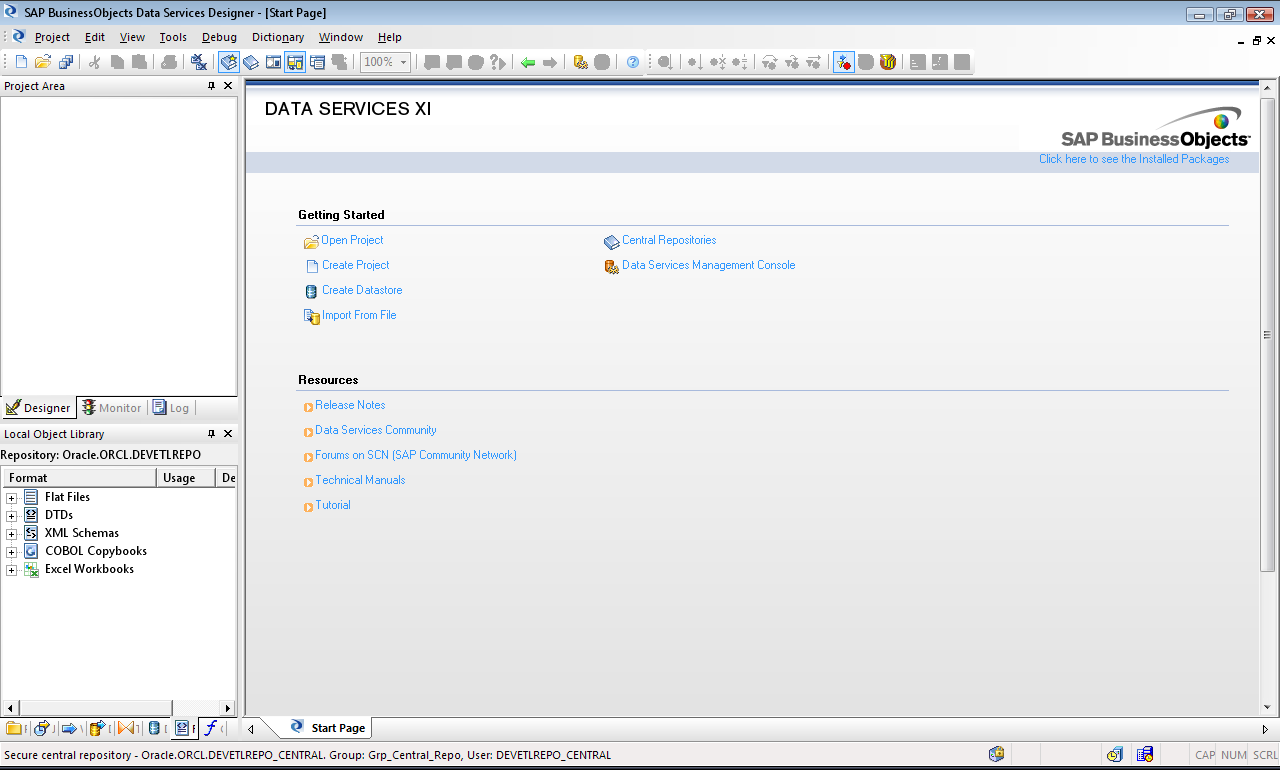Select the Start Page tab
The height and width of the screenshot is (770, 1280).
point(329,728)
